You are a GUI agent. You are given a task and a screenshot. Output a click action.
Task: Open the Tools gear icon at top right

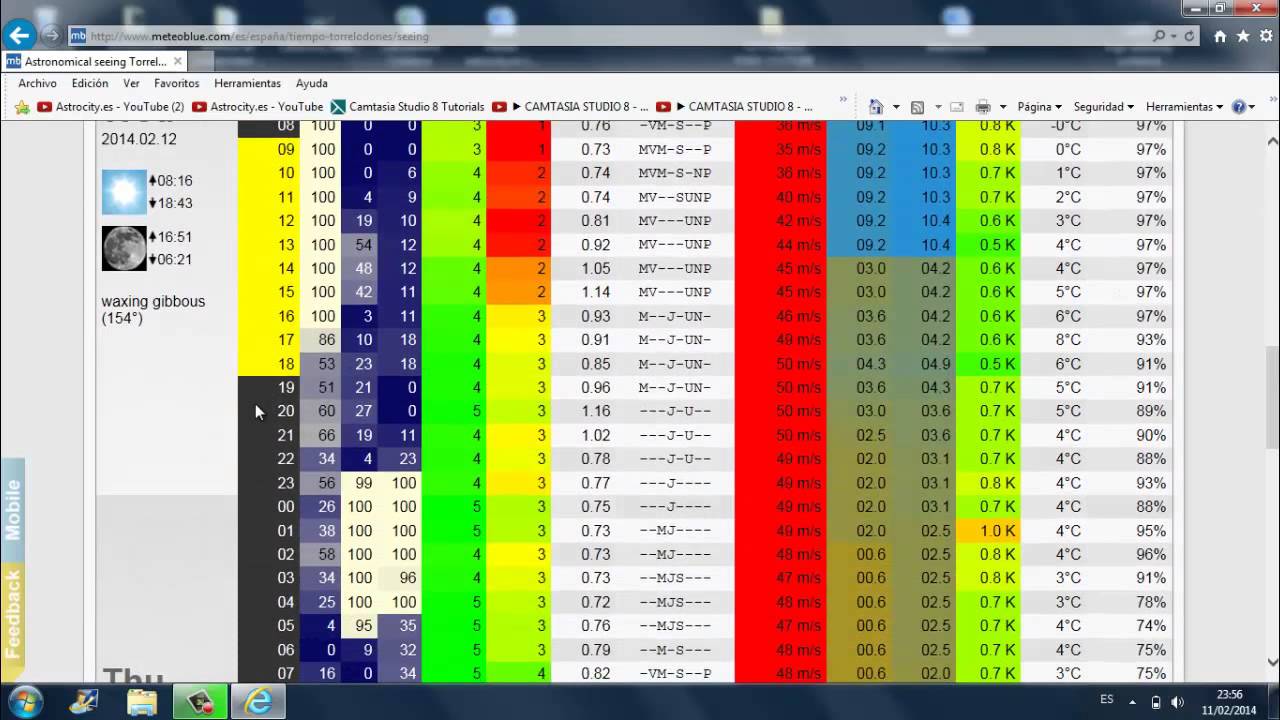[x=1265, y=36]
